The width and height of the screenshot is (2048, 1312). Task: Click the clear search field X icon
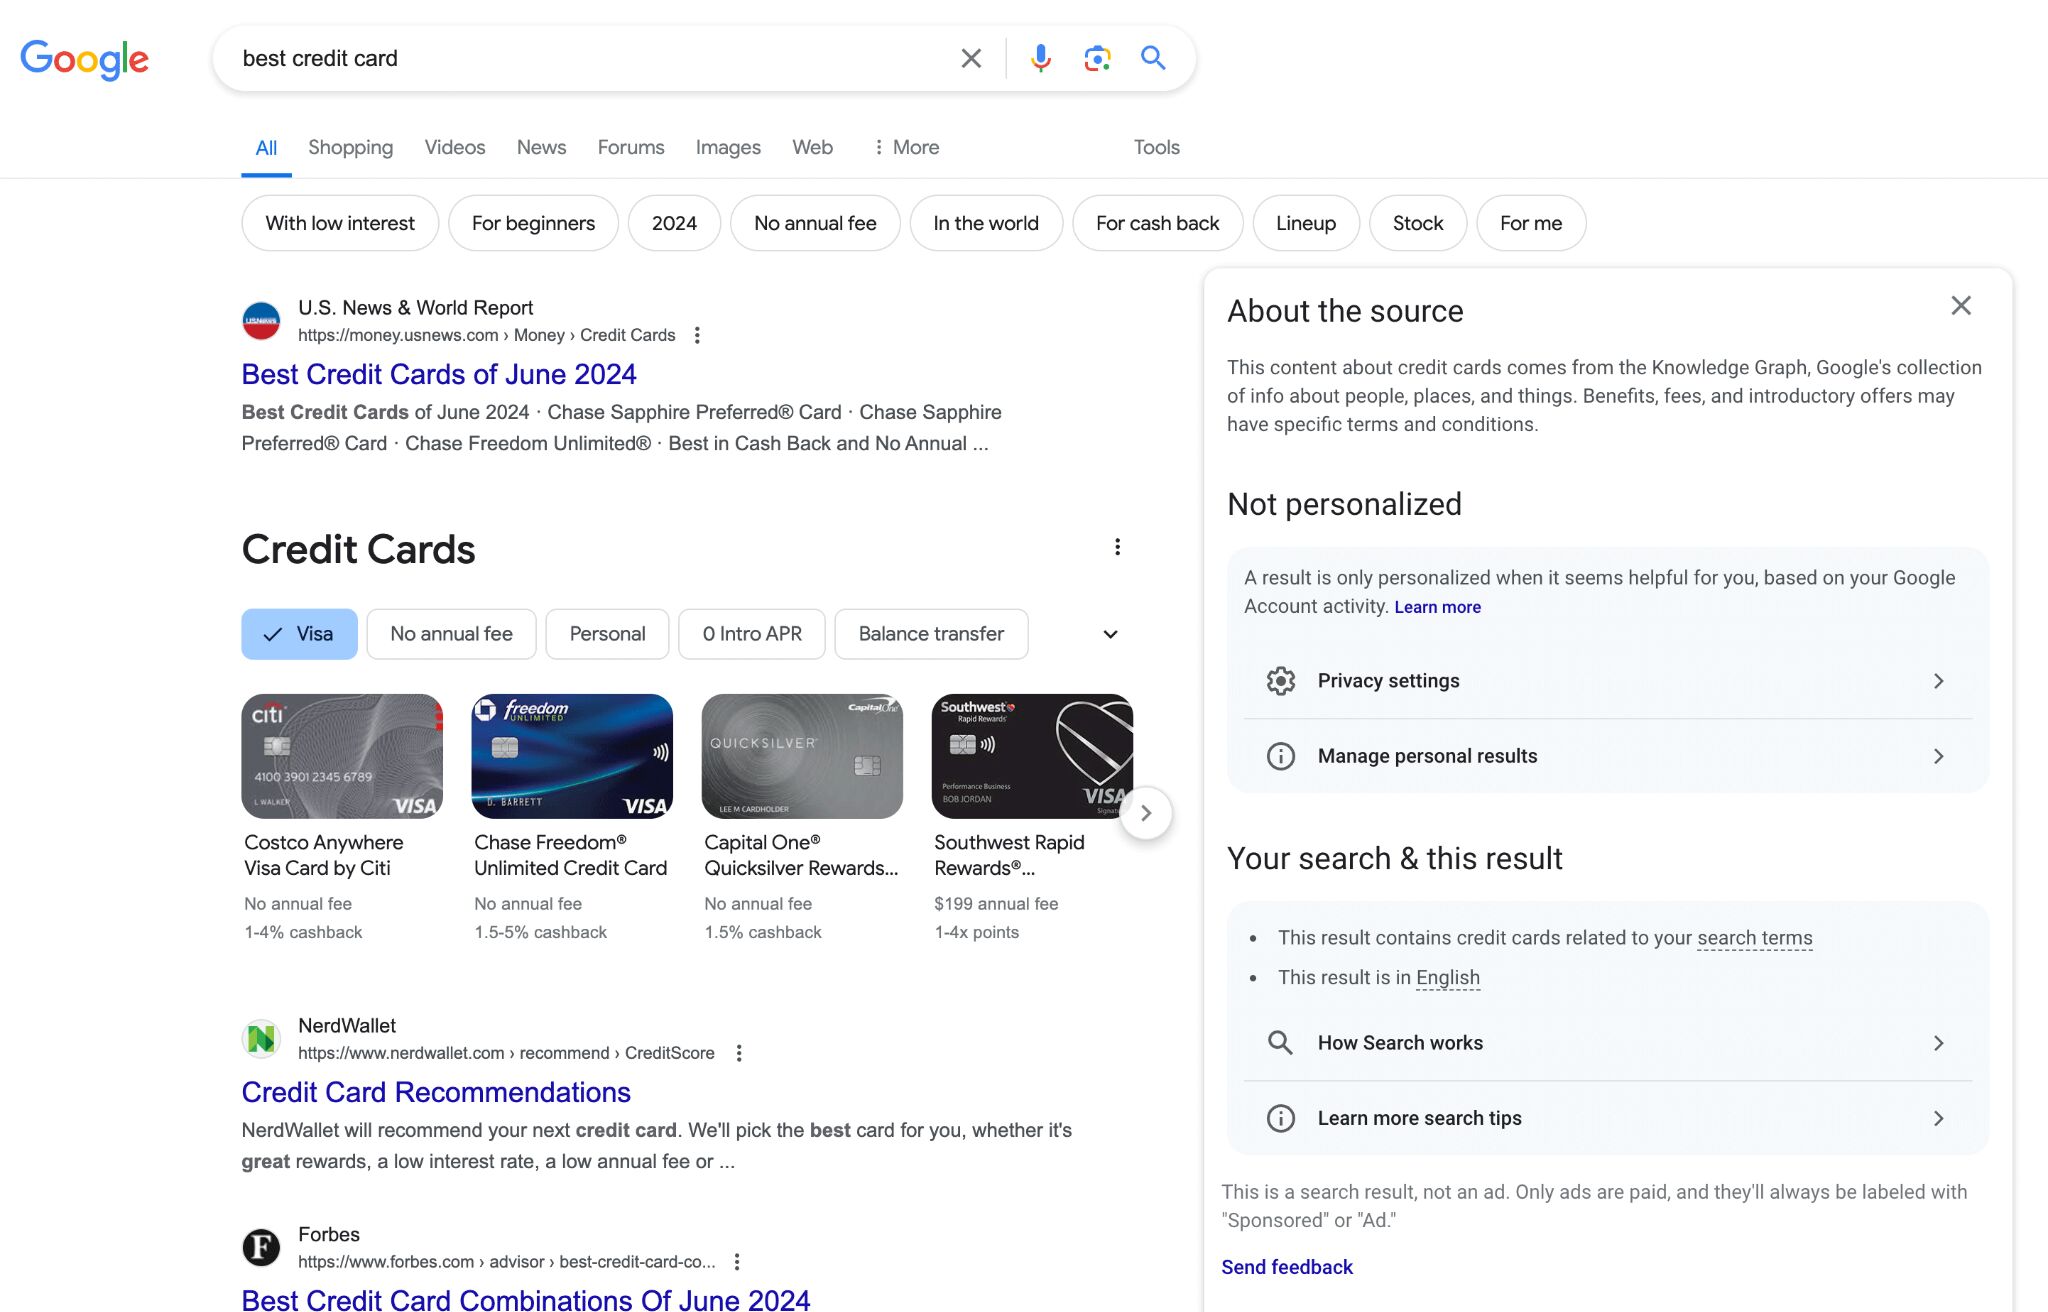tap(972, 58)
